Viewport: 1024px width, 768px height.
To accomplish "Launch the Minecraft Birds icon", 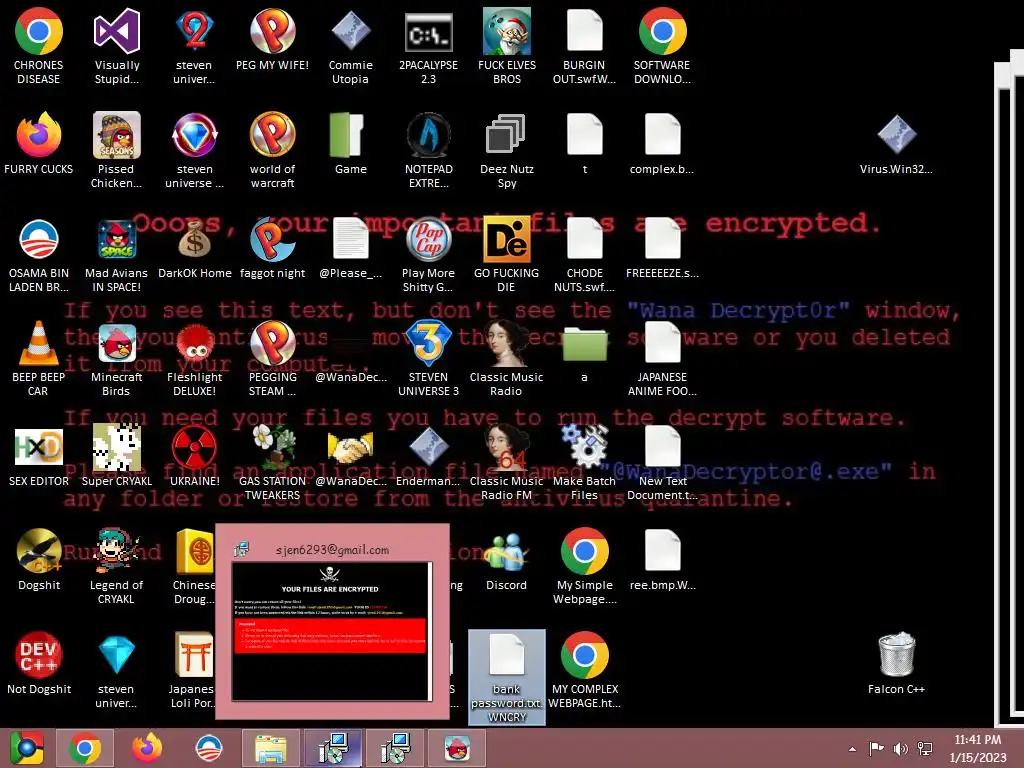I will click(116, 343).
